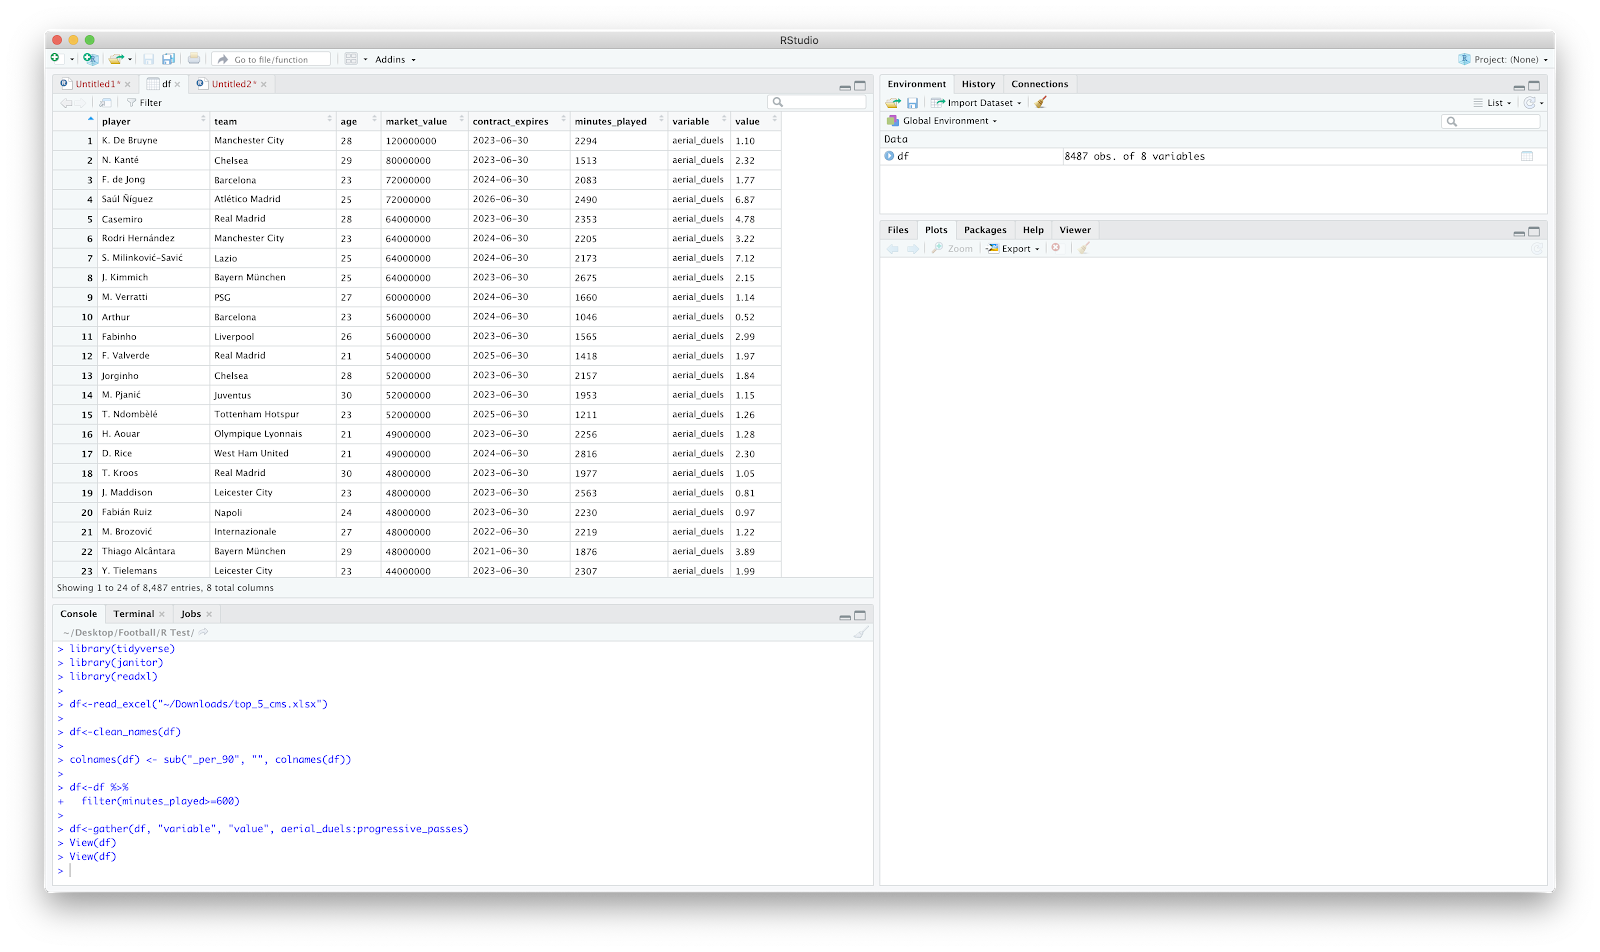
Task: Close the Untitled1 tab
Action: pyautogui.click(x=128, y=84)
